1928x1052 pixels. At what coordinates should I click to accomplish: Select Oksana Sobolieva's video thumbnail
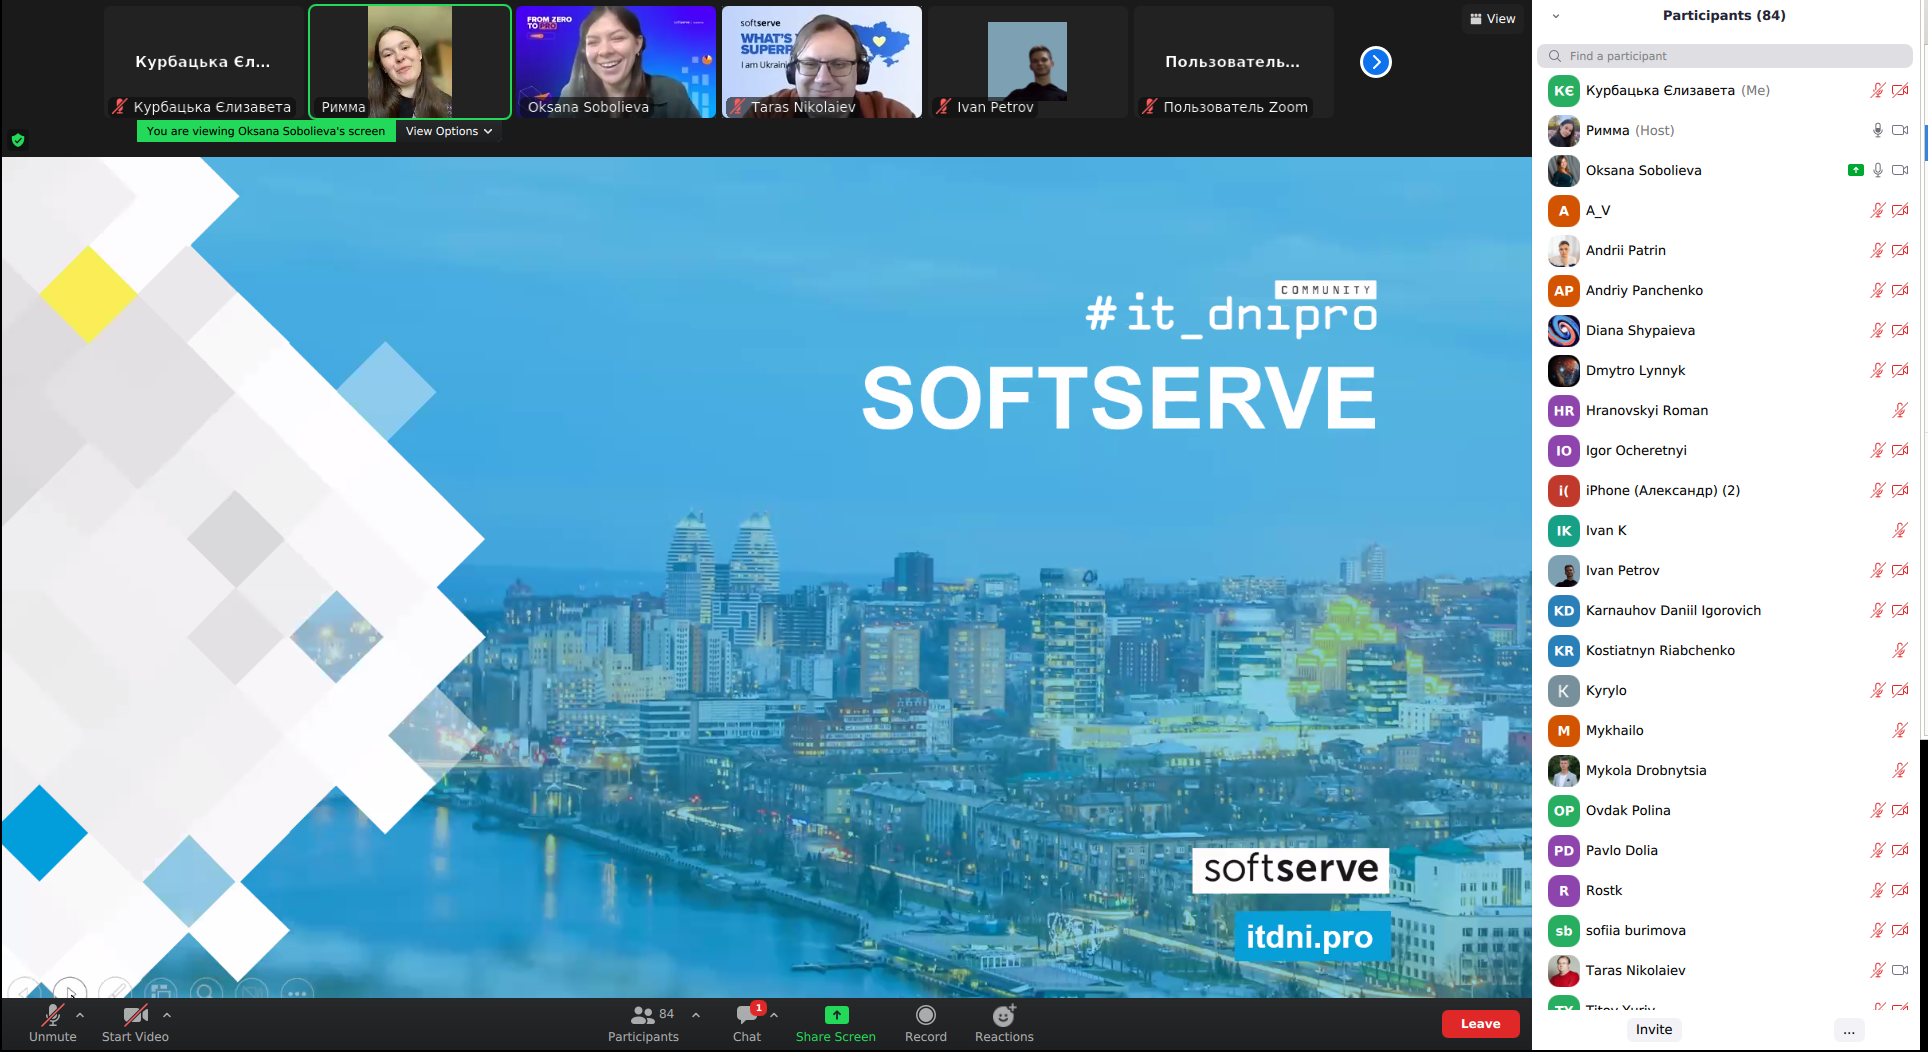coord(616,62)
